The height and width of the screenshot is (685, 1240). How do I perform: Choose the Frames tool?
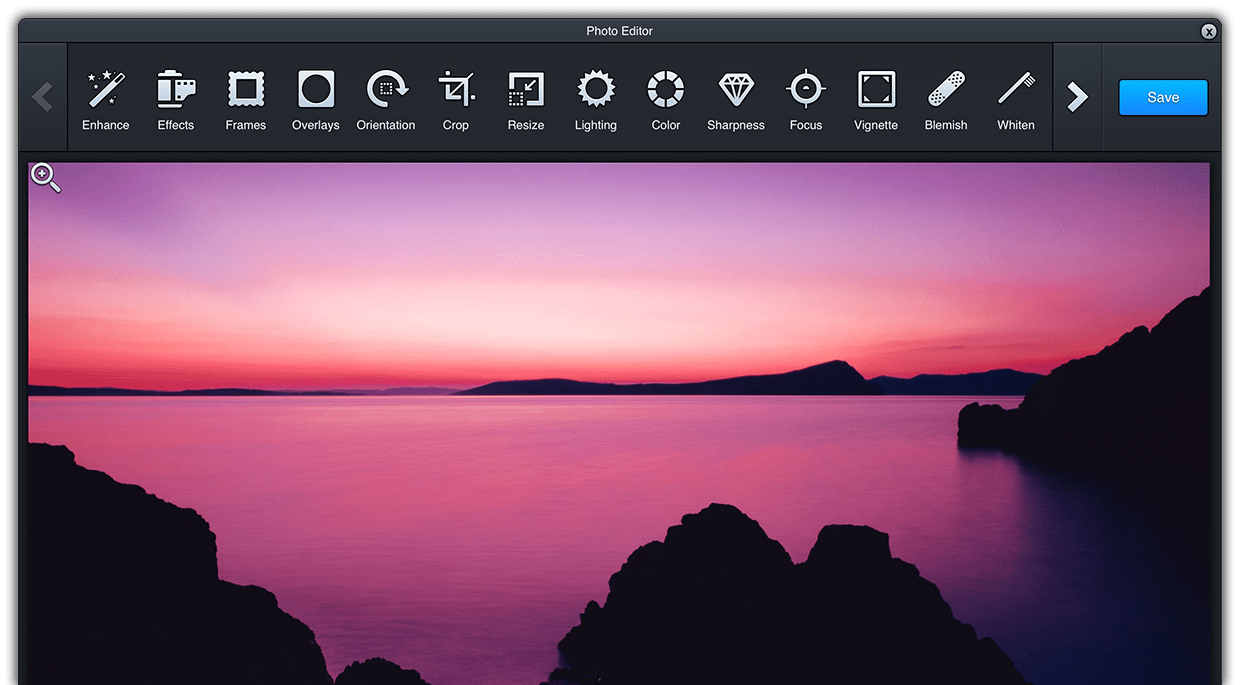pyautogui.click(x=246, y=98)
